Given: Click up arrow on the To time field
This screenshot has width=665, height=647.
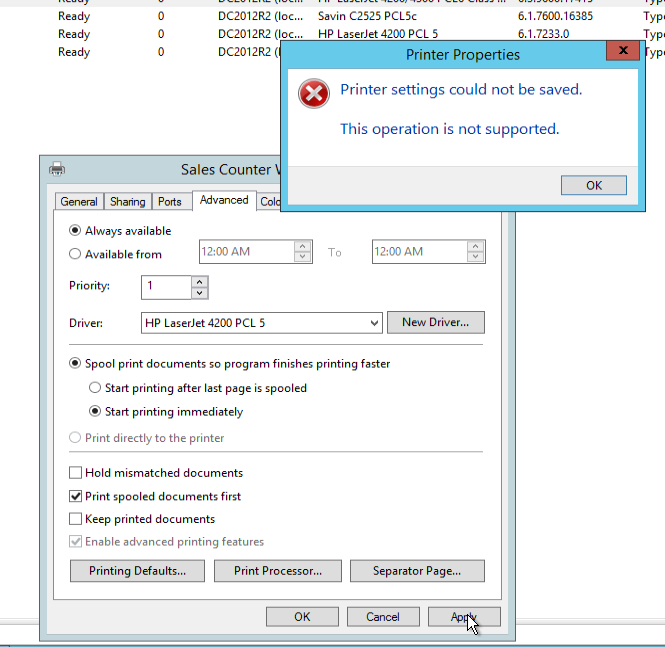Looking at the screenshot, I should [x=475, y=246].
